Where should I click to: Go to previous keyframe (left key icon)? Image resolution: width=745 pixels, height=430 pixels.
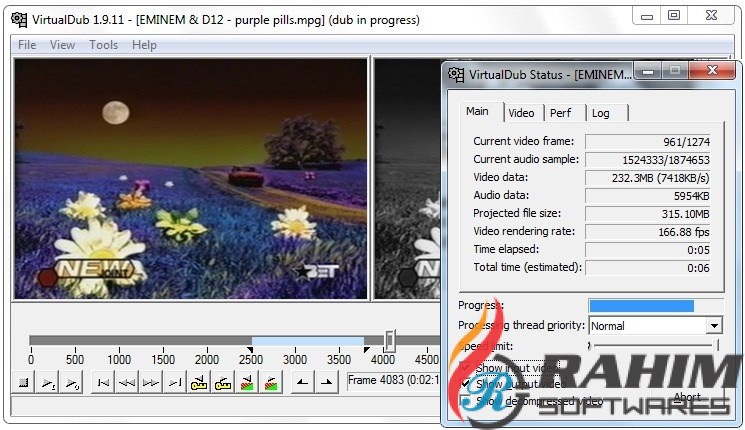(199, 382)
